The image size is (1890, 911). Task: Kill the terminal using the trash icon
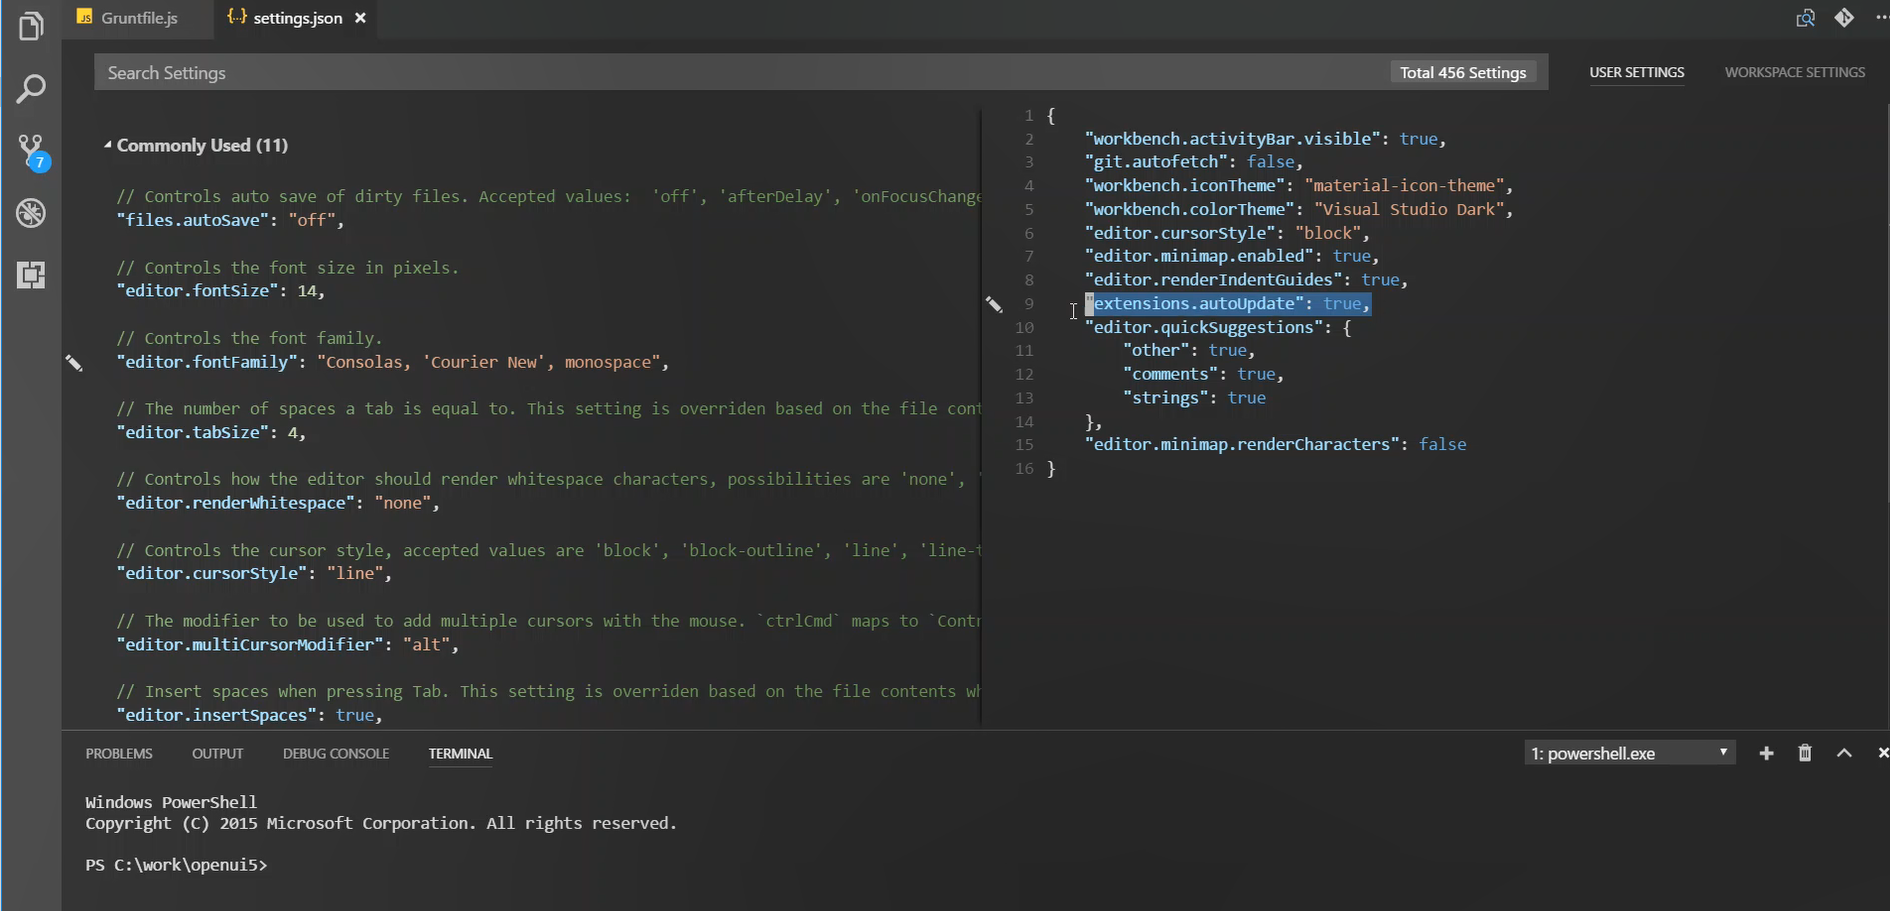[1804, 753]
